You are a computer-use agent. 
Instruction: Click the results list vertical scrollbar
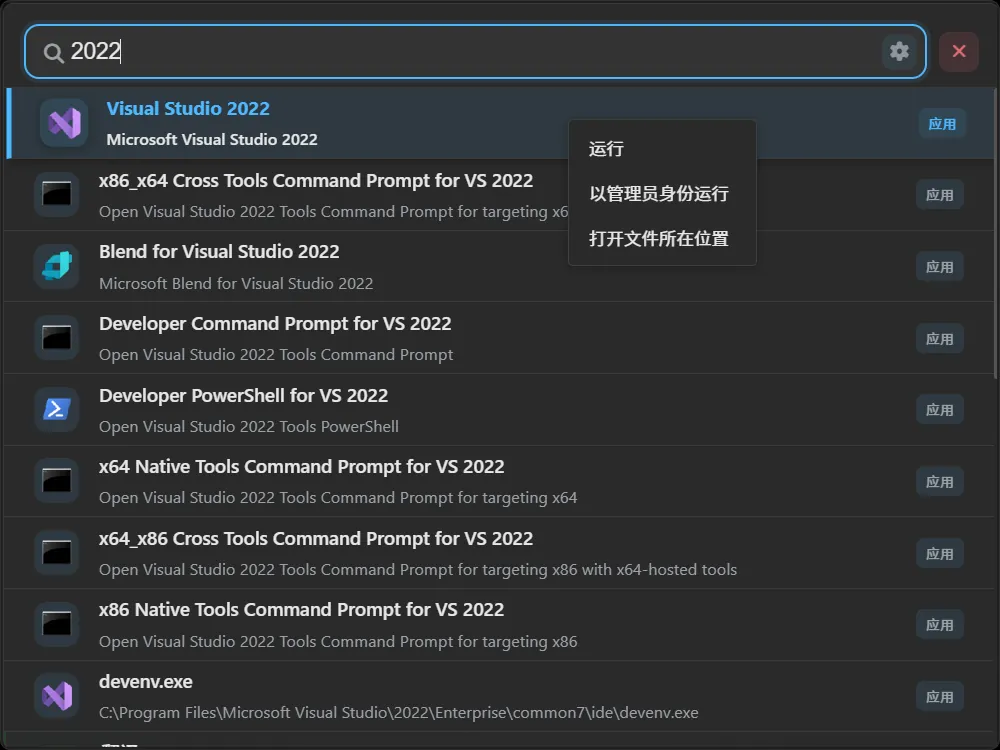(996, 233)
